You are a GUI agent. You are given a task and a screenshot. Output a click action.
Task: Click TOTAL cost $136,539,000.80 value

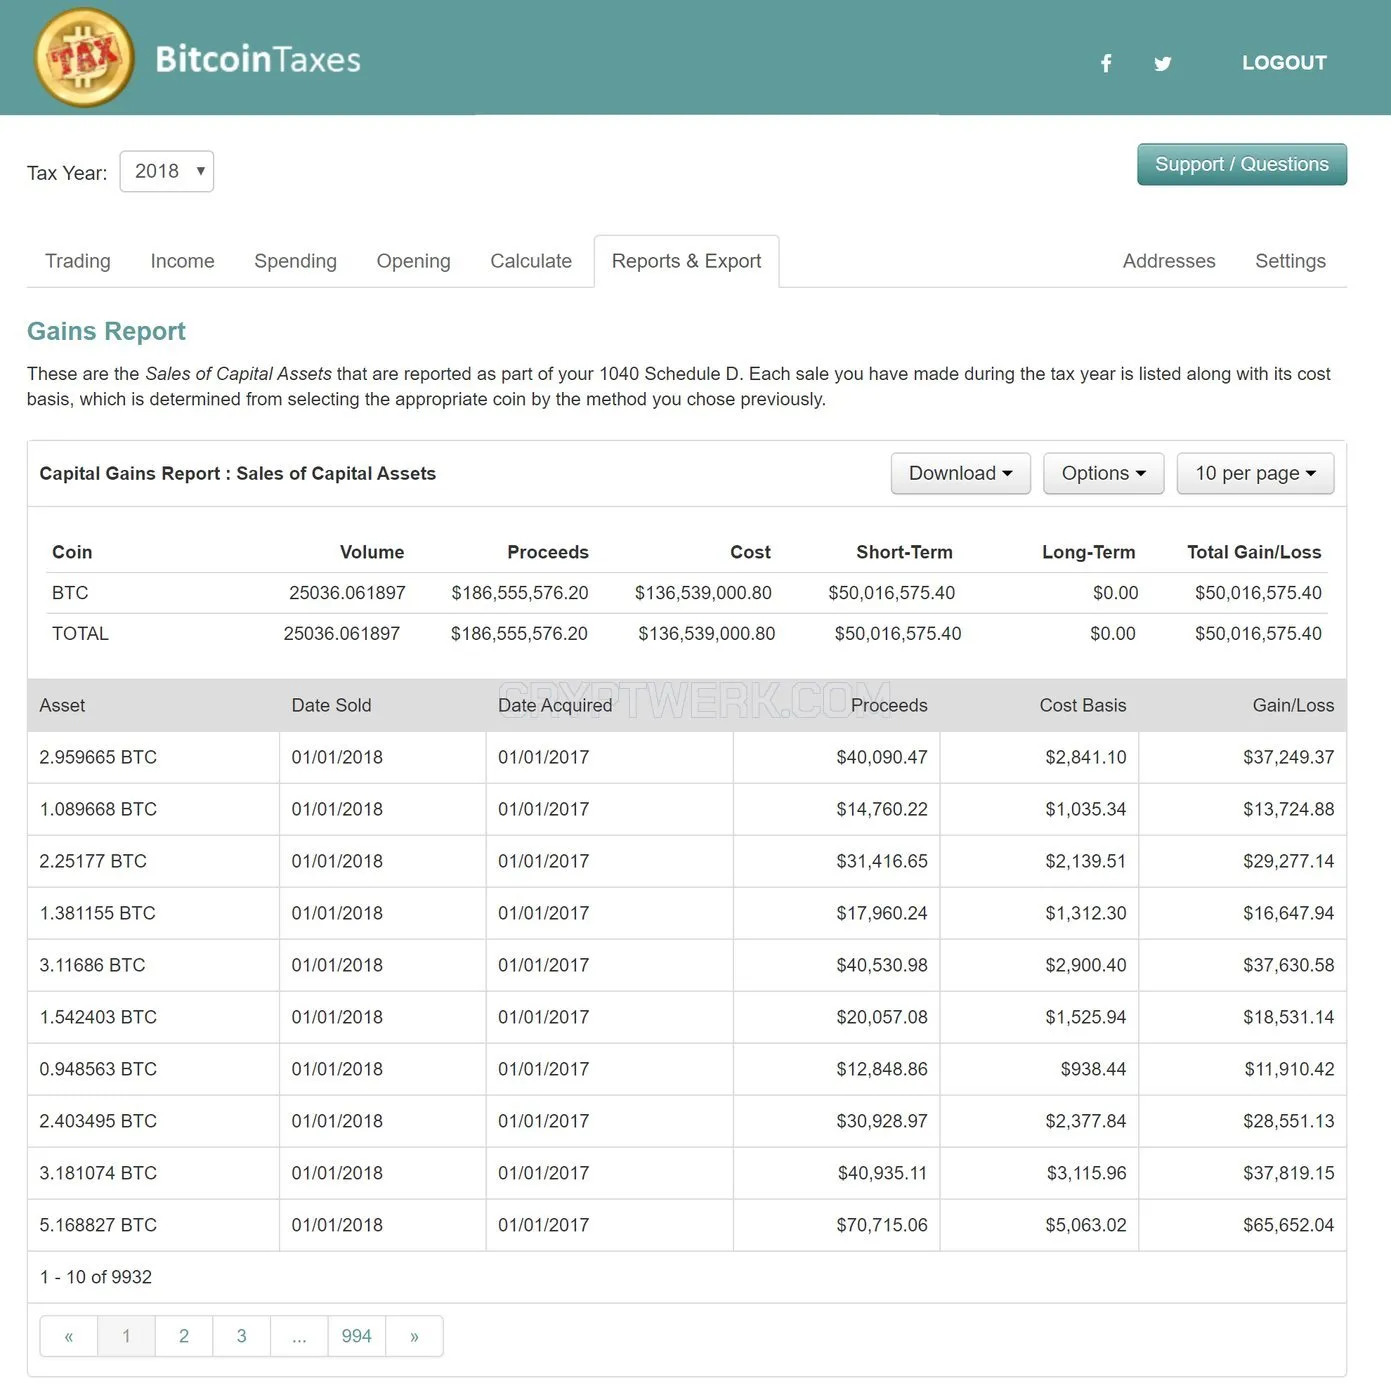pos(707,634)
